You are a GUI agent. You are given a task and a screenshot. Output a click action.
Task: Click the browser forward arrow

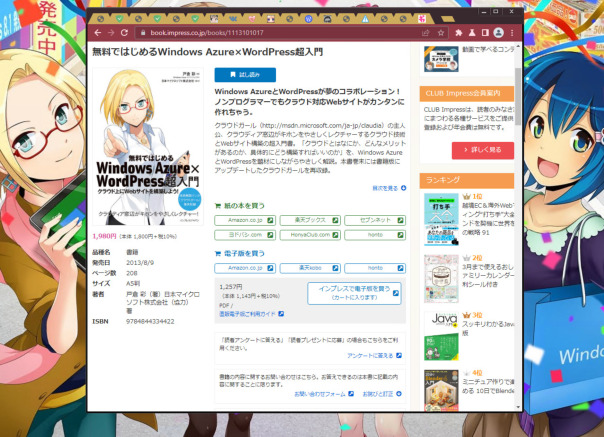tap(111, 33)
